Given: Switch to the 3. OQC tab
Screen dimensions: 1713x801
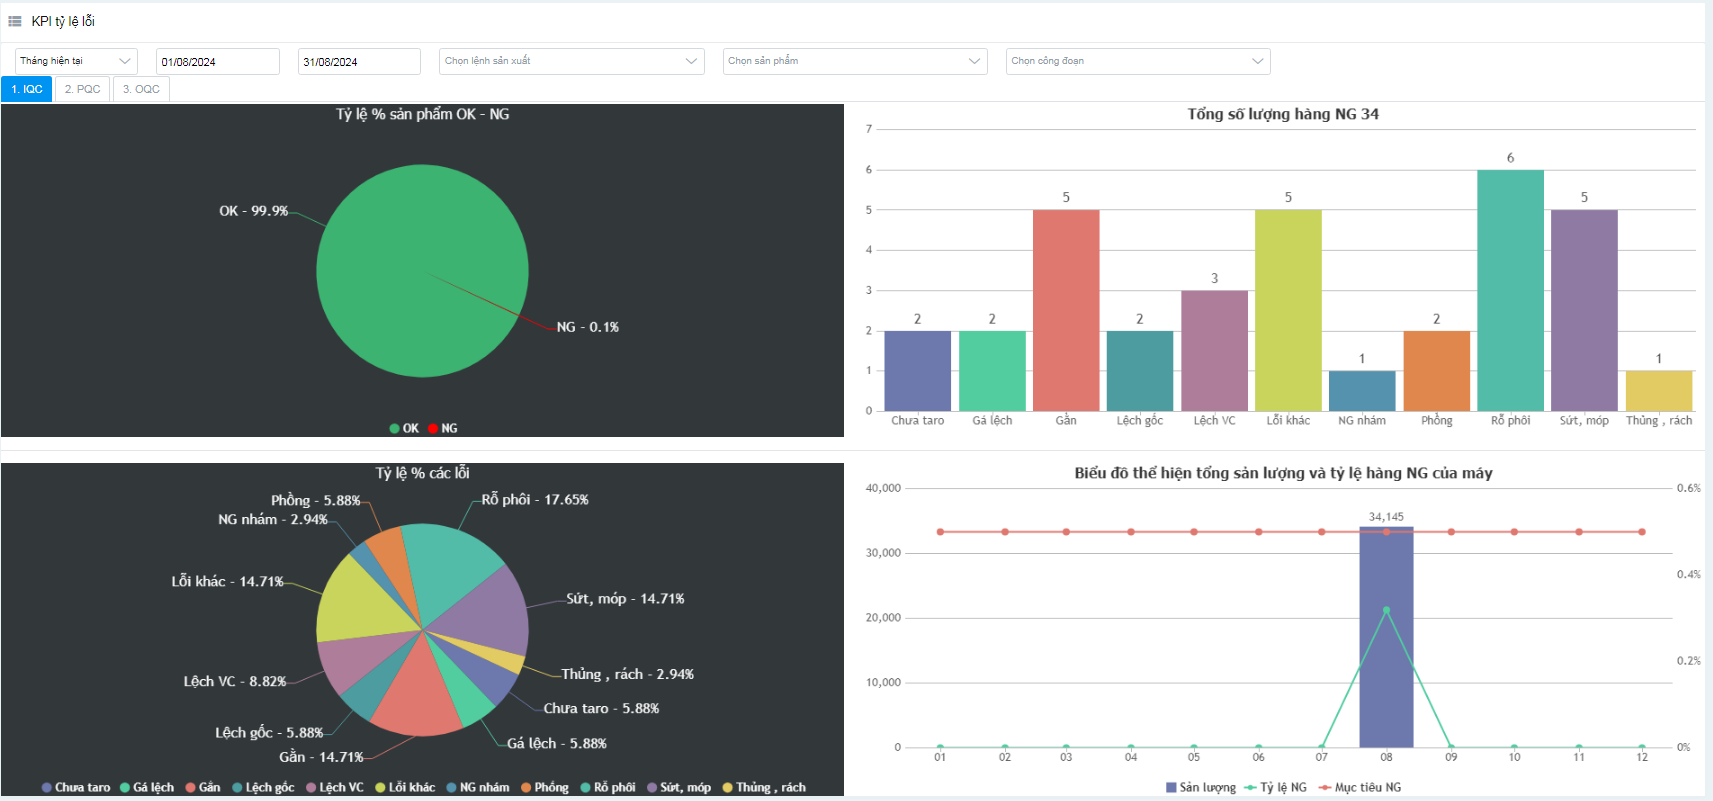Looking at the screenshot, I should click(141, 89).
